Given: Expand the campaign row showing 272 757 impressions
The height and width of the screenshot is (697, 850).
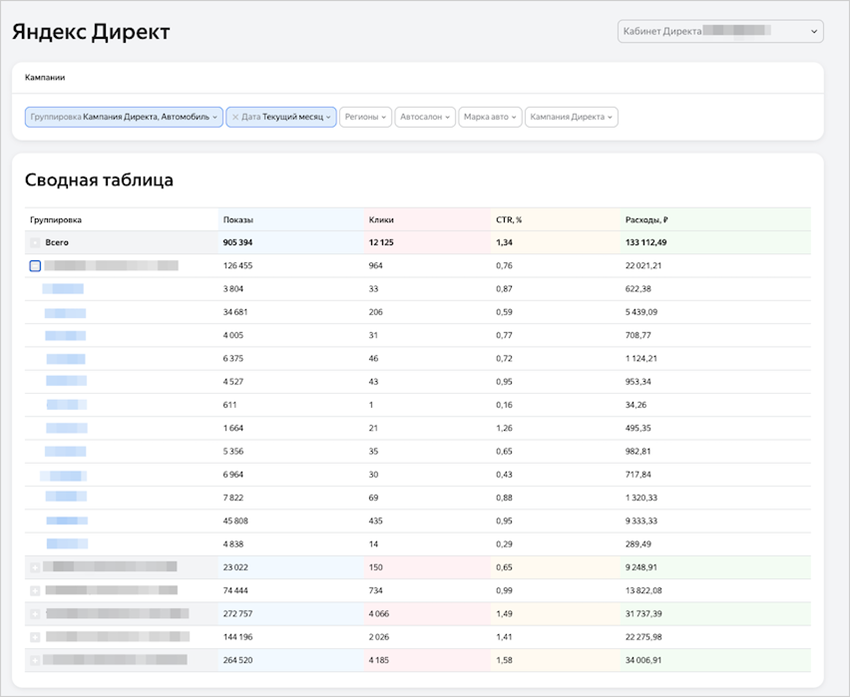Looking at the screenshot, I should pyautogui.click(x=35, y=614).
